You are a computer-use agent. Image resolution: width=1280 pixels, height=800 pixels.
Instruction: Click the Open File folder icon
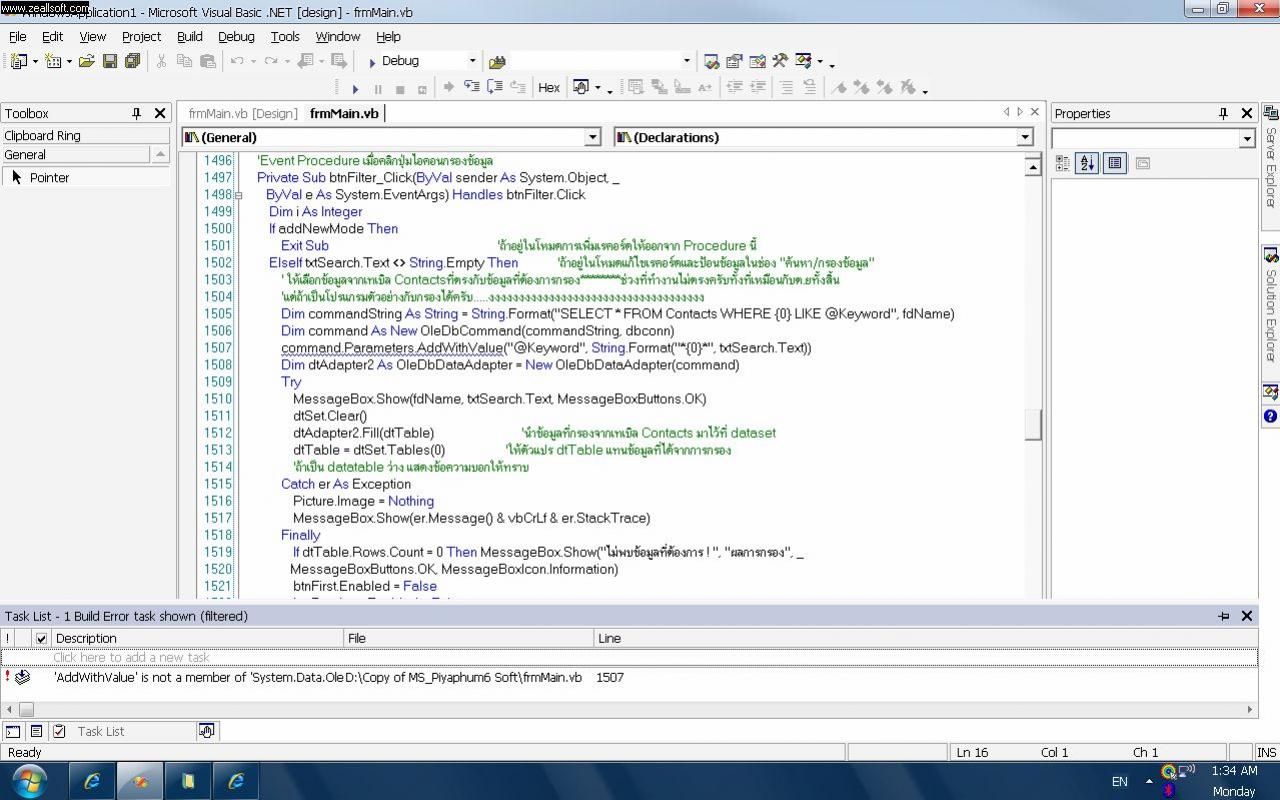[86, 61]
